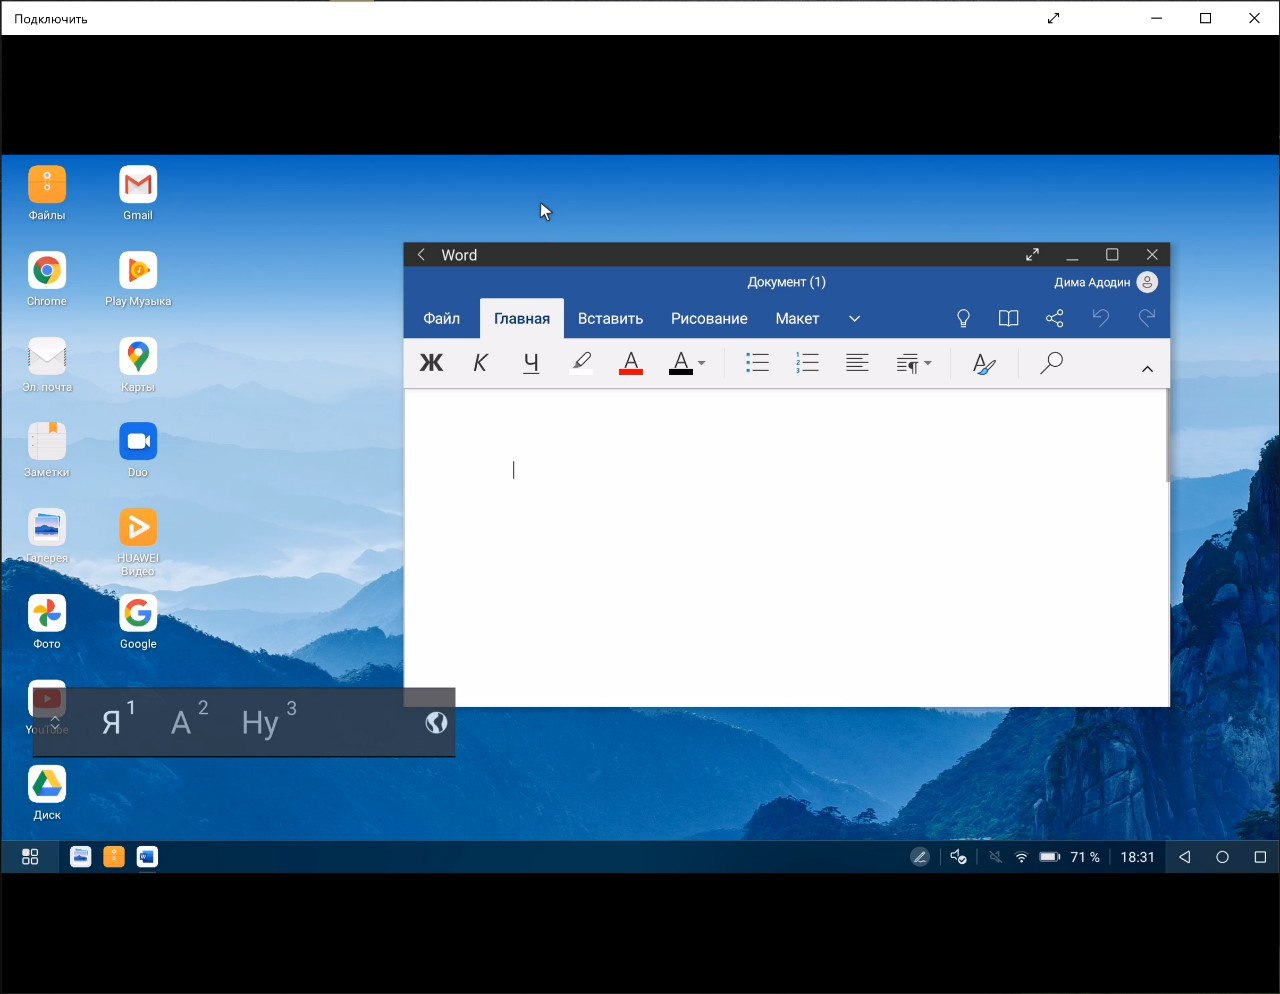The height and width of the screenshot is (994, 1280).
Task: Apply text highlight marker
Action: point(581,363)
